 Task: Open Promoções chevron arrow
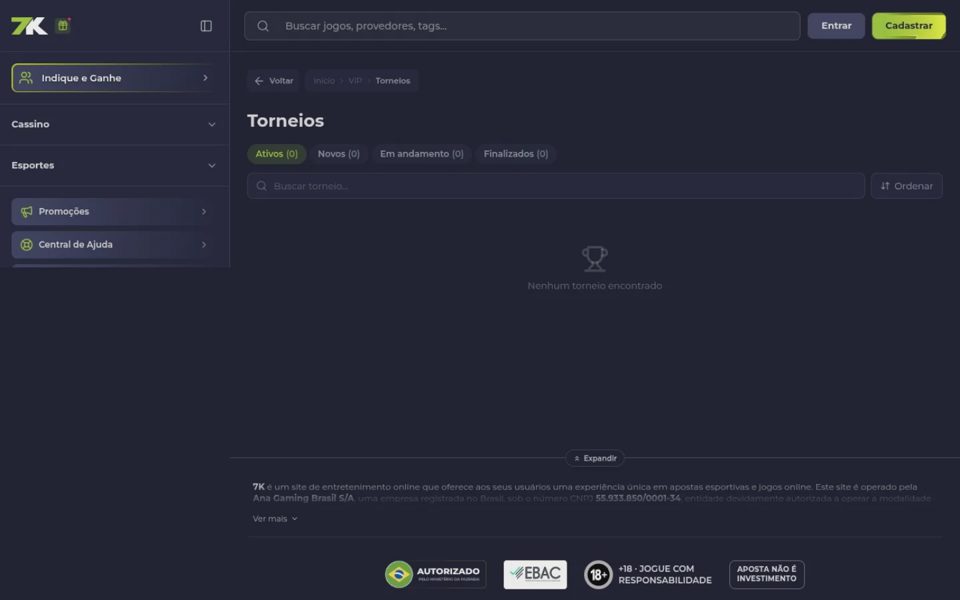[204, 211]
